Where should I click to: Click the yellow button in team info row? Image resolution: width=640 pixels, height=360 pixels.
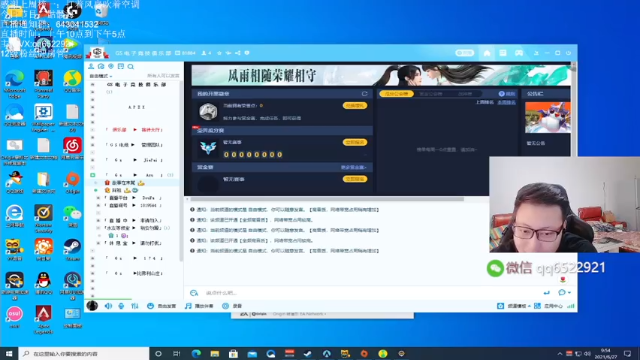(355, 106)
